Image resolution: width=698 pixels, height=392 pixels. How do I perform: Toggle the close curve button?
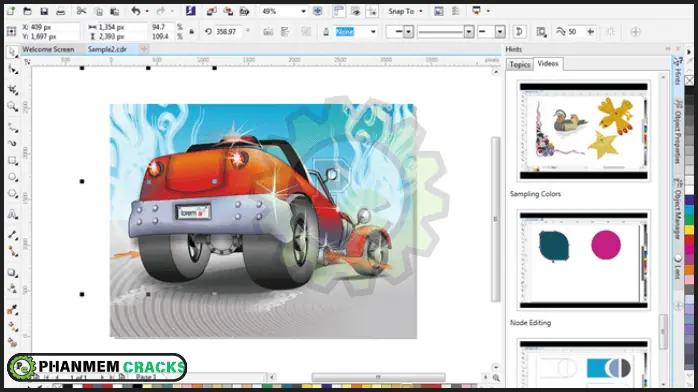[519, 32]
